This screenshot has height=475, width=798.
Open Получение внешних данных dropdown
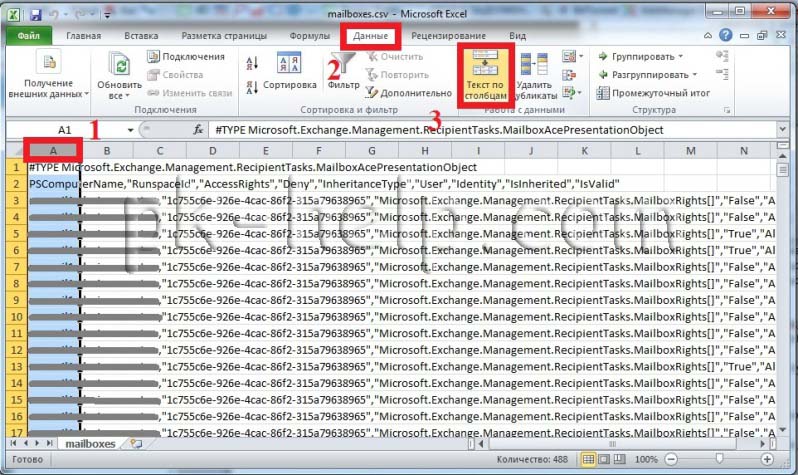pyautogui.click(x=49, y=74)
